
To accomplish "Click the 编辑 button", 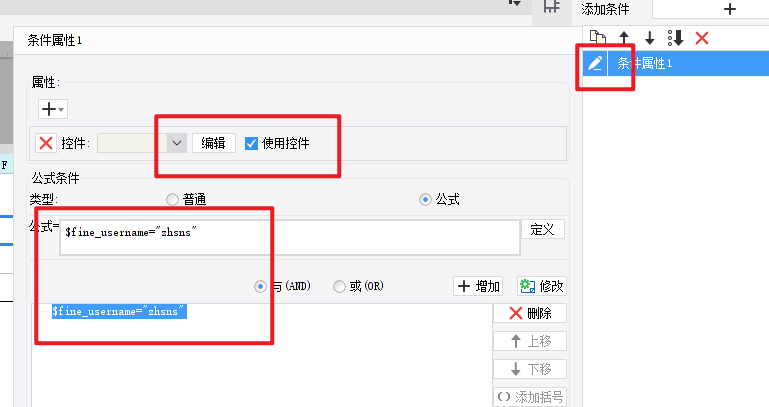I will (213, 143).
